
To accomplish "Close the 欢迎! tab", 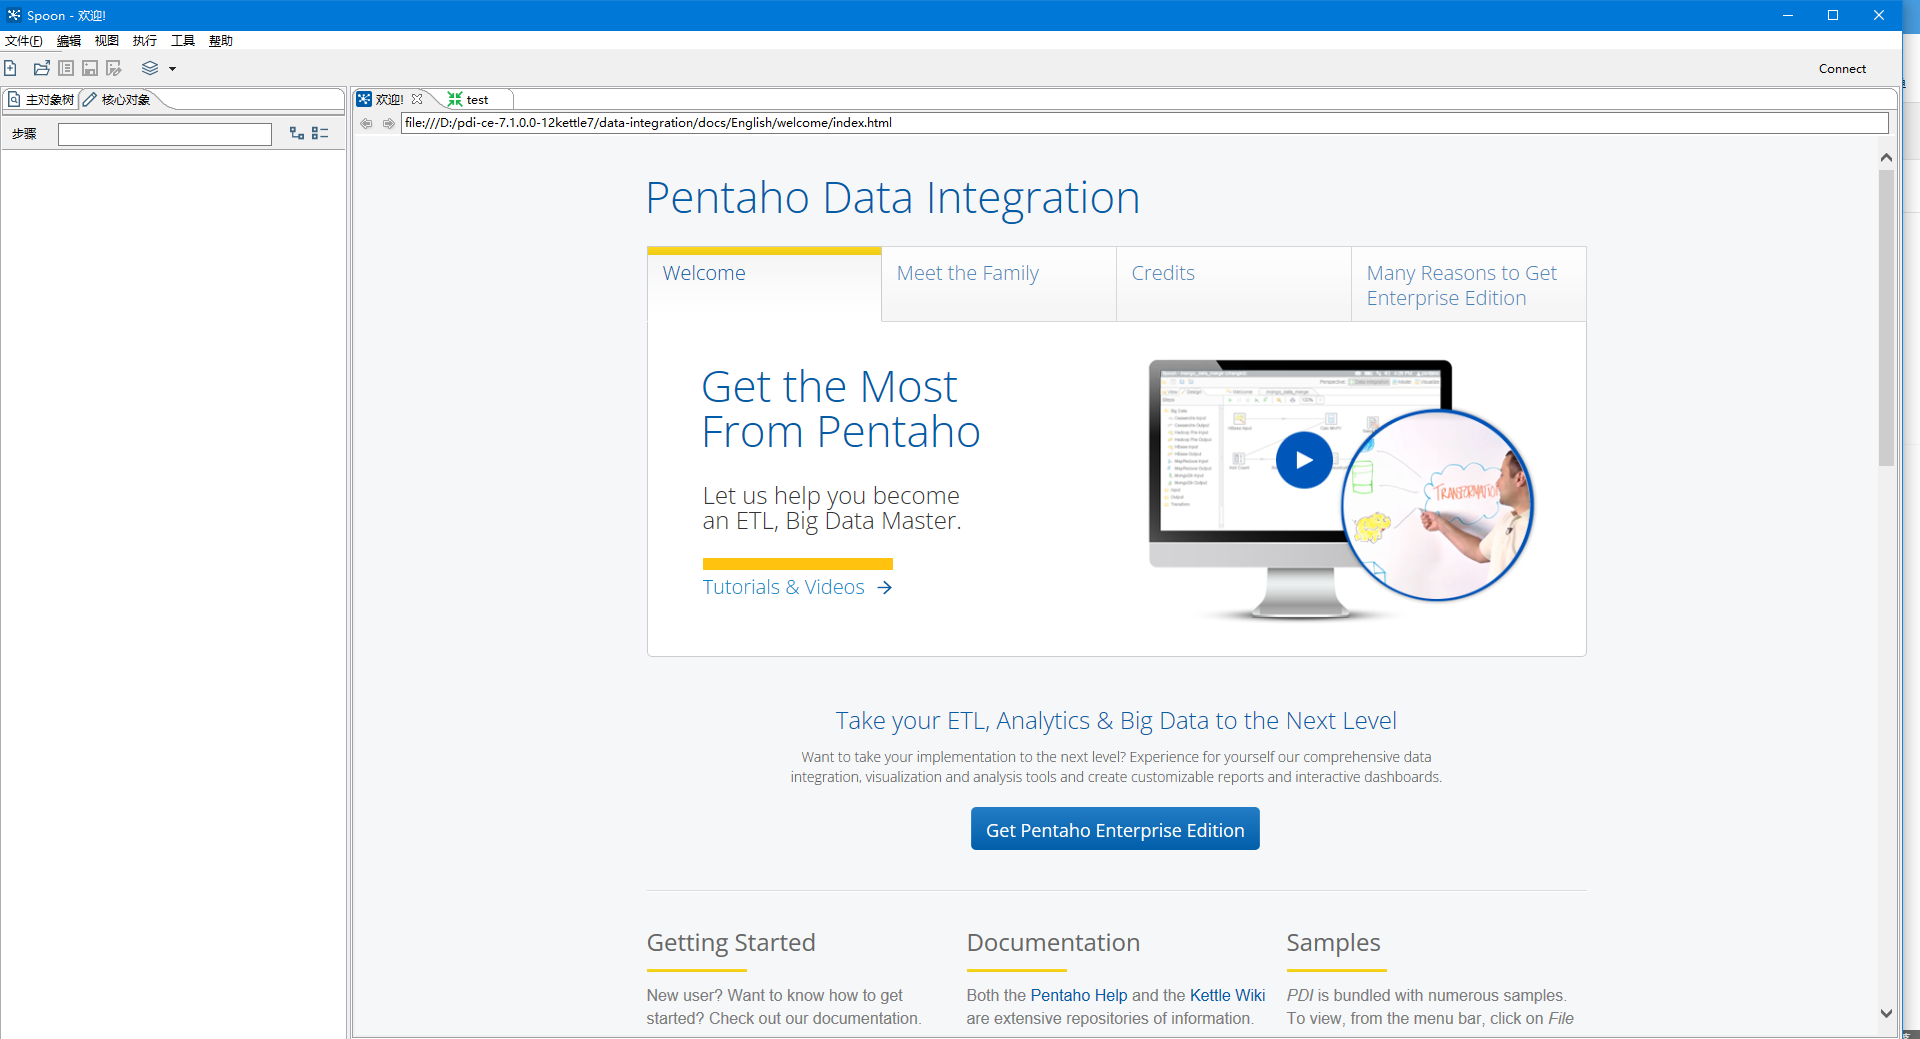I will [417, 99].
